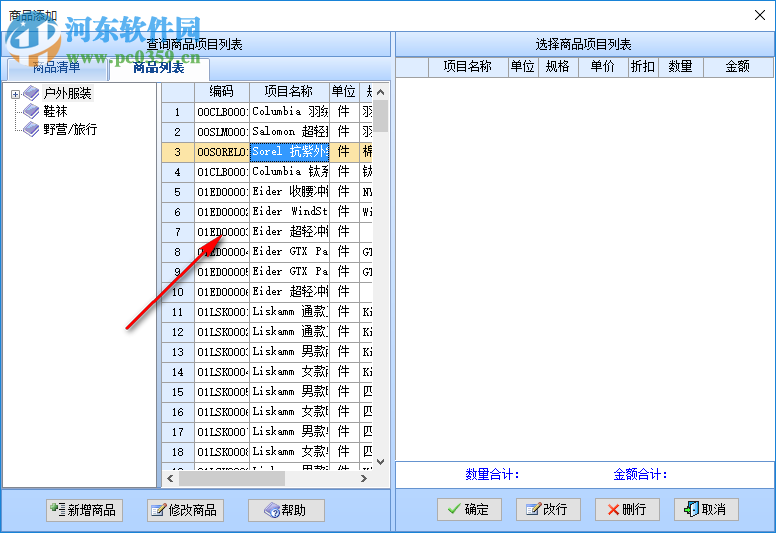Viewport: 776px width, 533px height.
Task: Click the 新增商品 button
Action: tap(85, 510)
